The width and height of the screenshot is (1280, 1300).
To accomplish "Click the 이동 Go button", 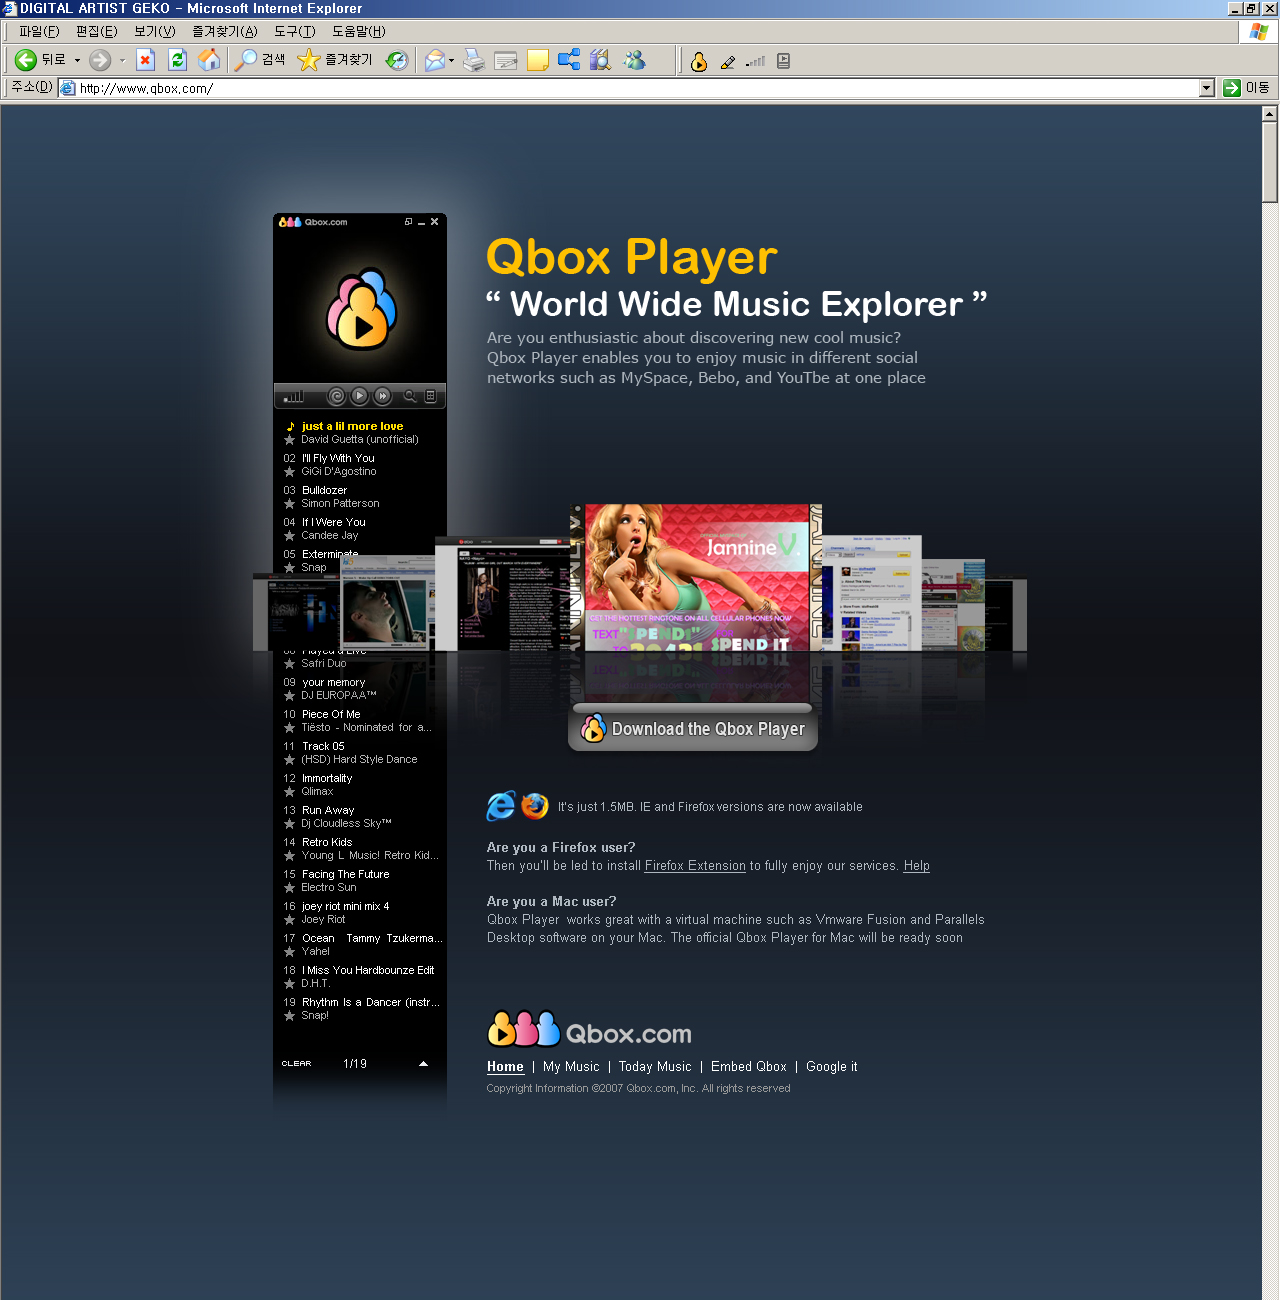I will coord(1247,88).
